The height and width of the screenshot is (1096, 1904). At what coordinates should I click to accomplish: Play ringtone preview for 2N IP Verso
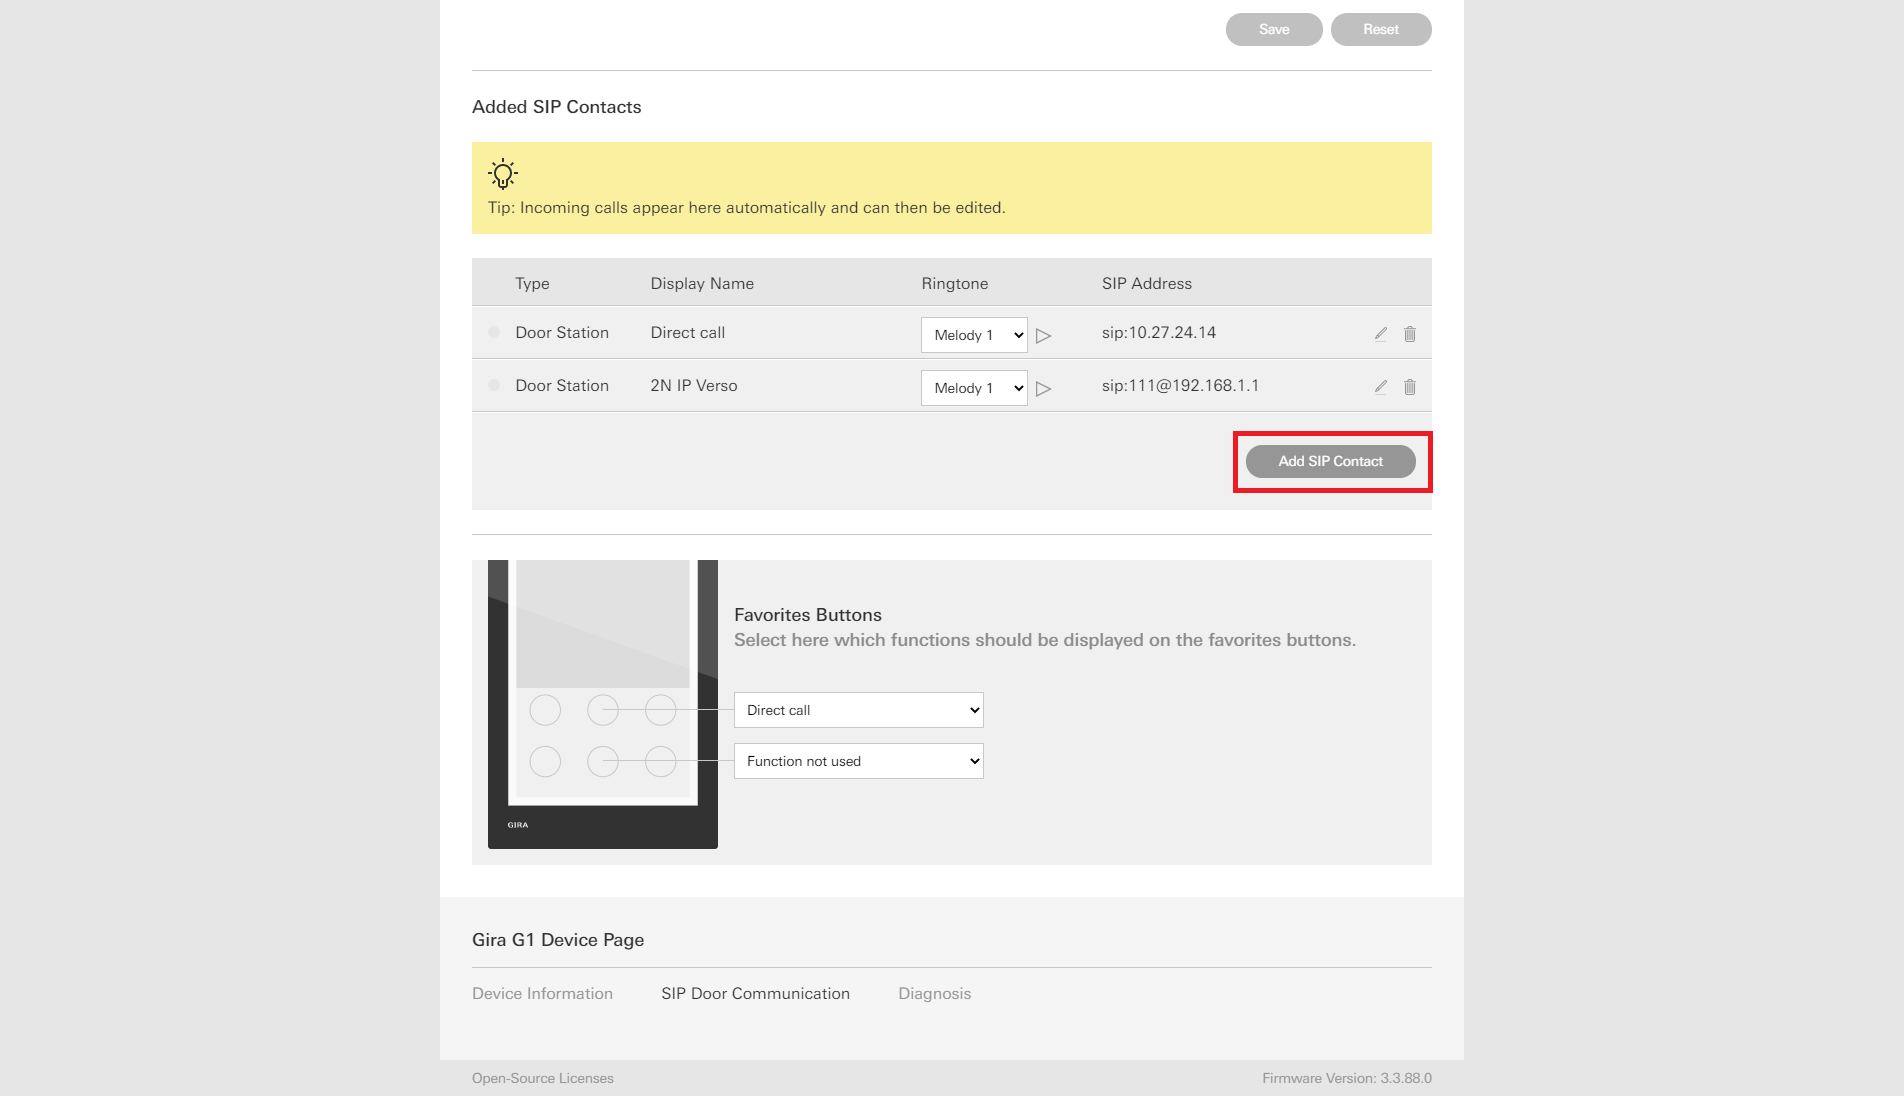click(1043, 389)
